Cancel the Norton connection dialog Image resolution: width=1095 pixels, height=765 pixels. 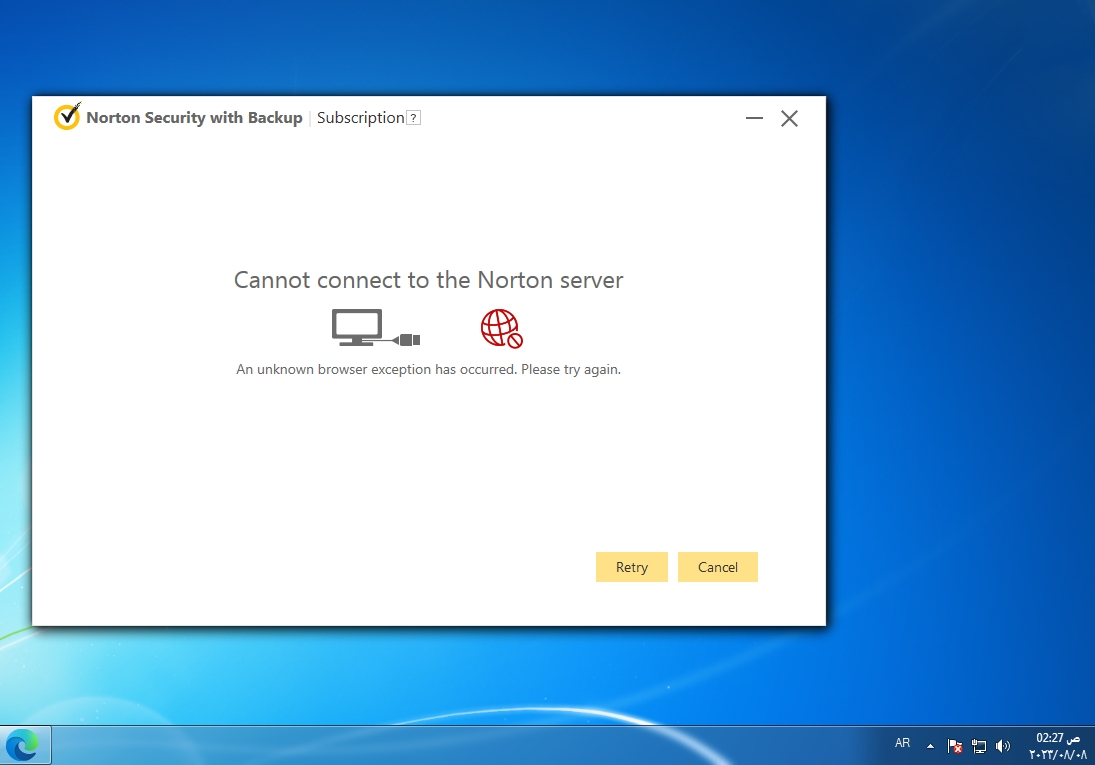click(x=717, y=567)
